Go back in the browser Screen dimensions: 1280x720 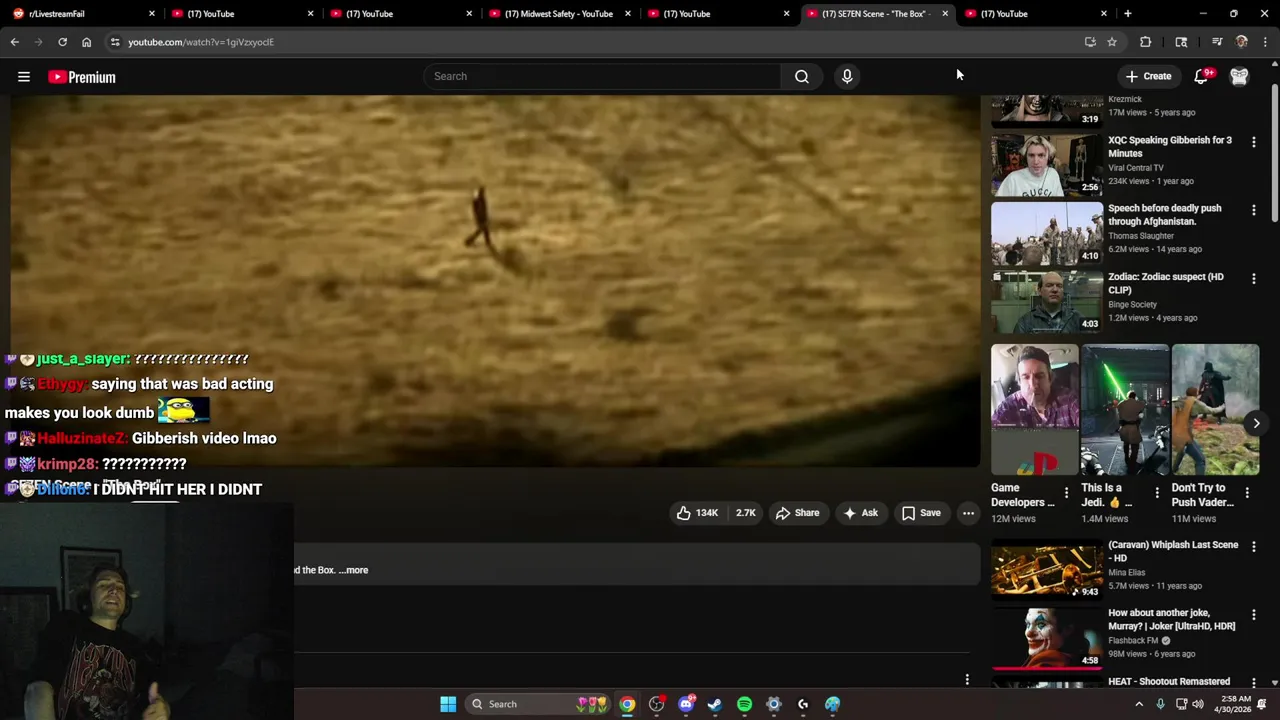[x=14, y=42]
